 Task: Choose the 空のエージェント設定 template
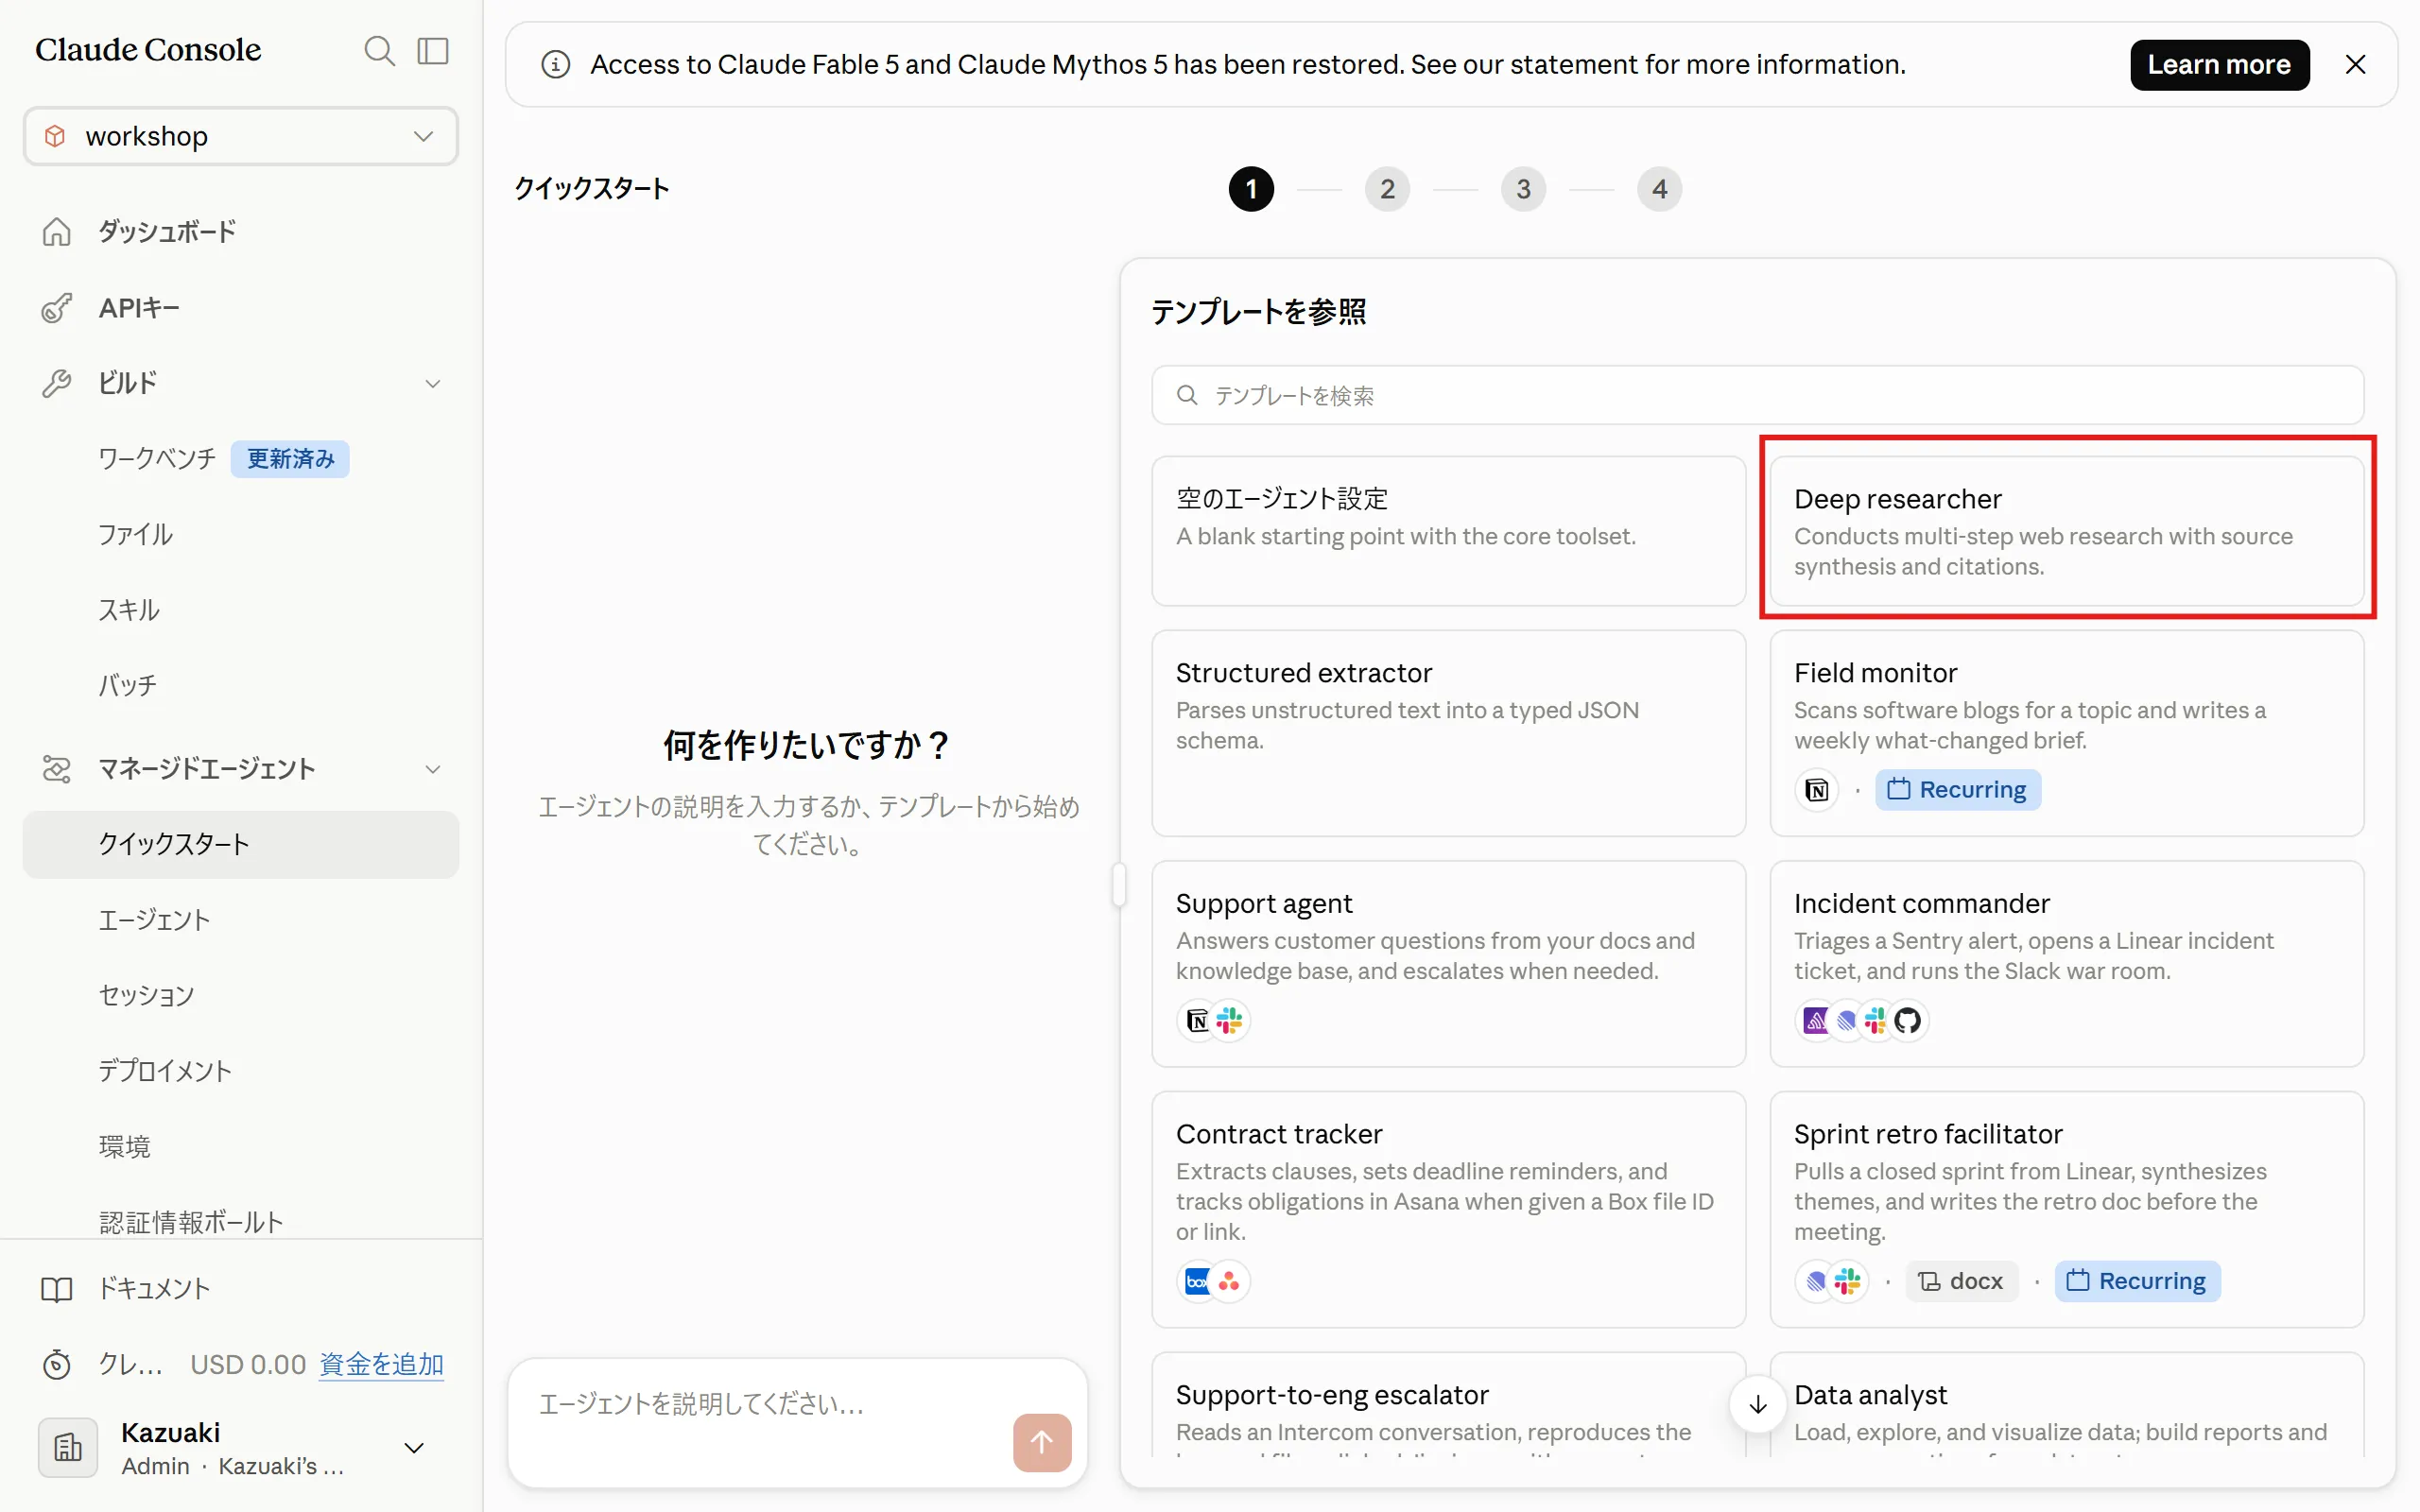tap(1448, 531)
